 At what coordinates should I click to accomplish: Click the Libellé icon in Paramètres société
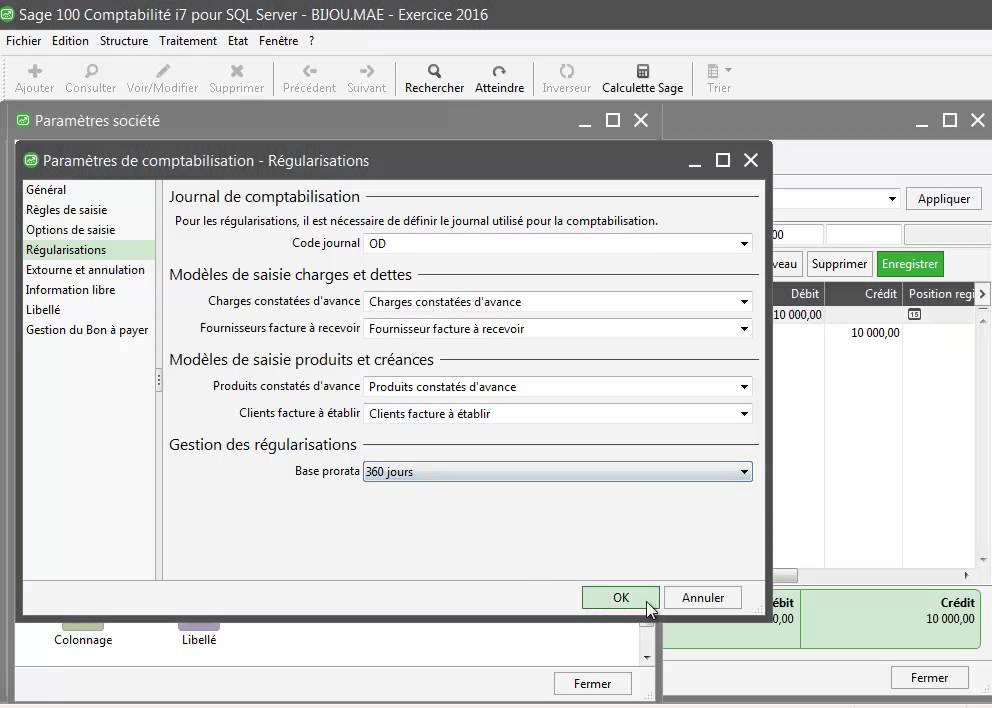point(199,627)
